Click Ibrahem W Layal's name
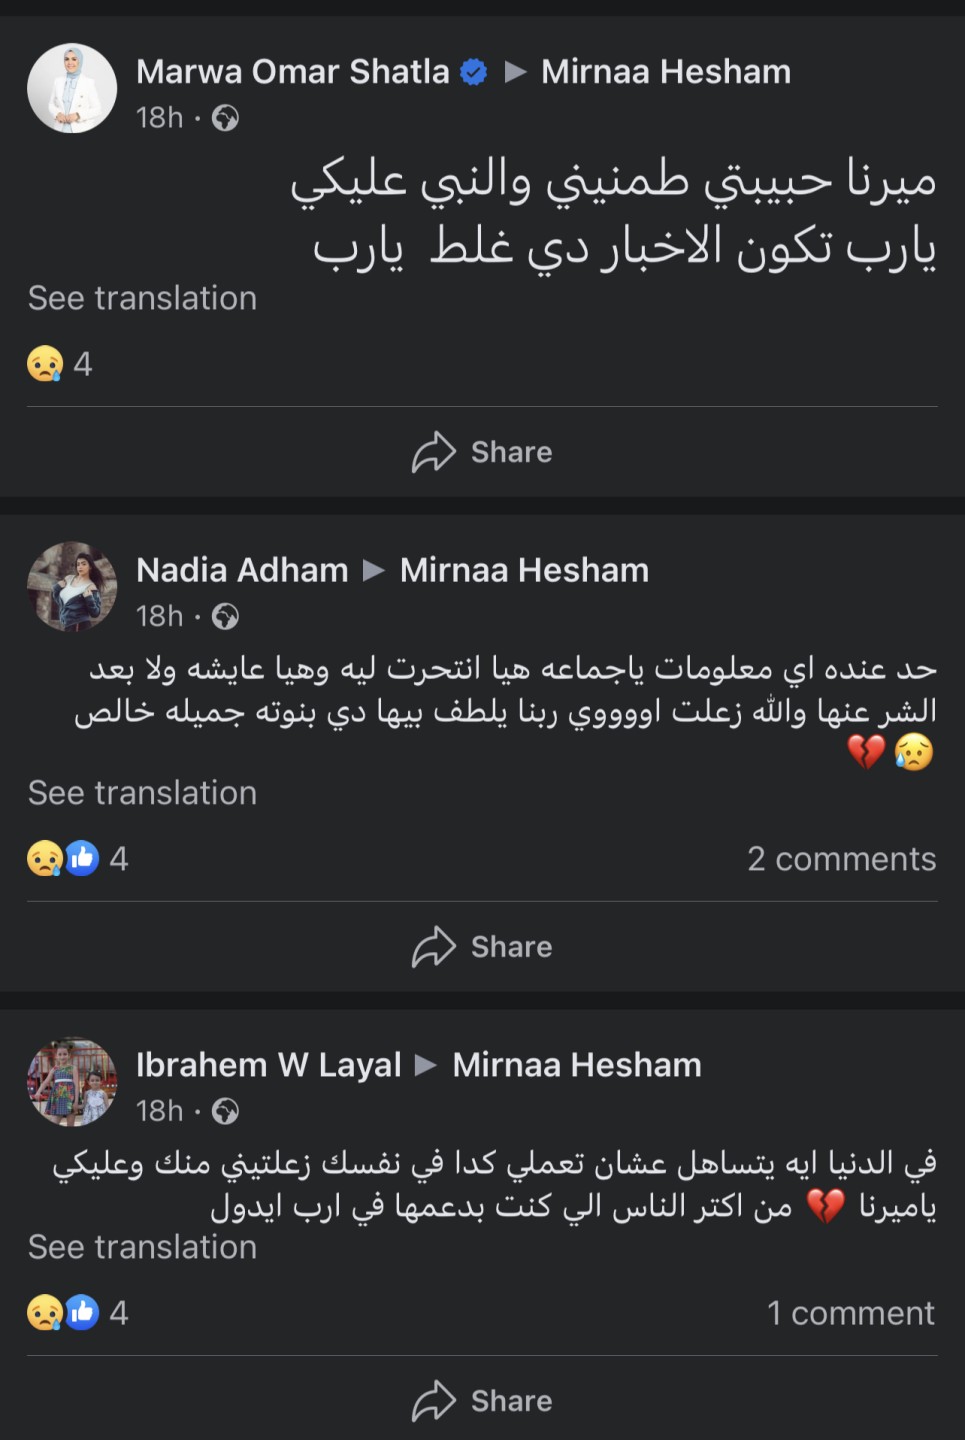Viewport: 965px width, 1440px height. pyautogui.click(x=268, y=1065)
